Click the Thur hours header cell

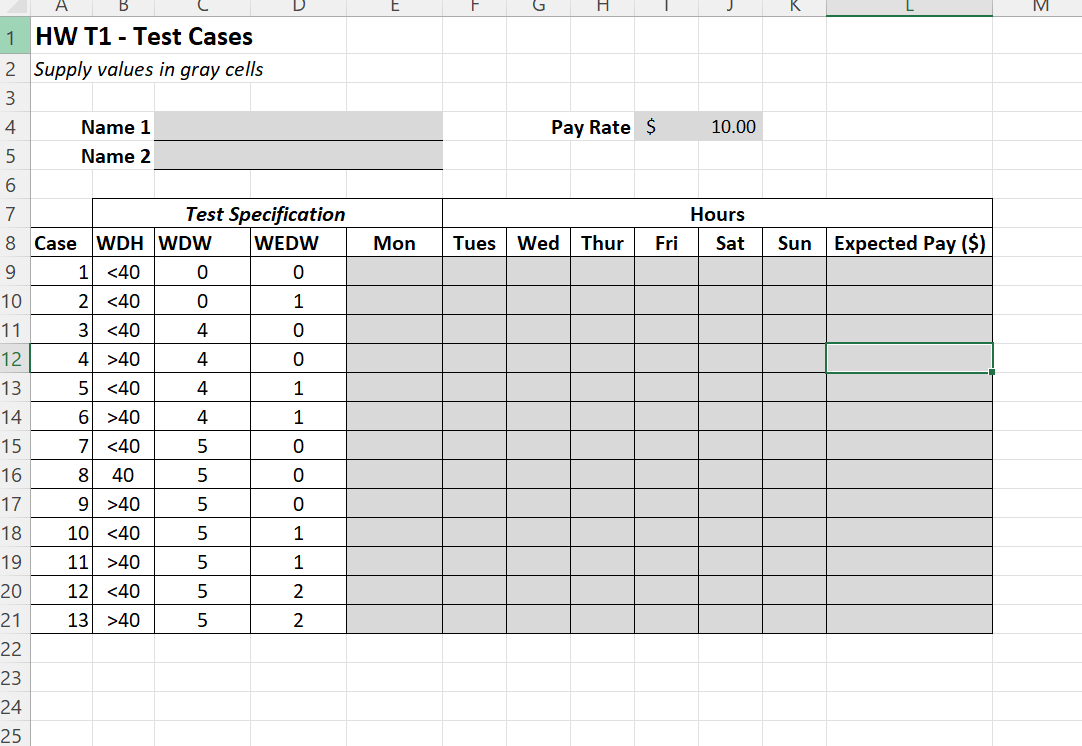point(602,243)
